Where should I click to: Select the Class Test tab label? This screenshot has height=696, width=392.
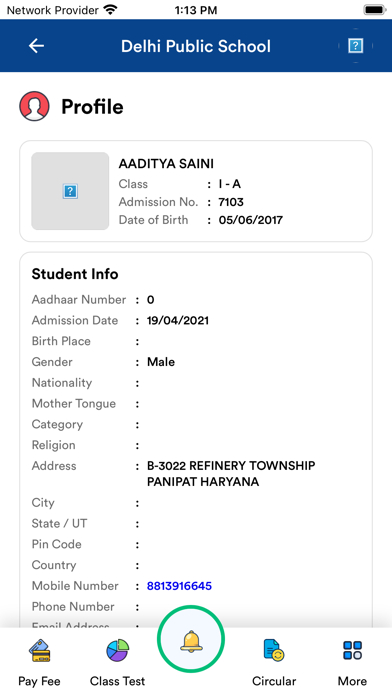point(118,681)
